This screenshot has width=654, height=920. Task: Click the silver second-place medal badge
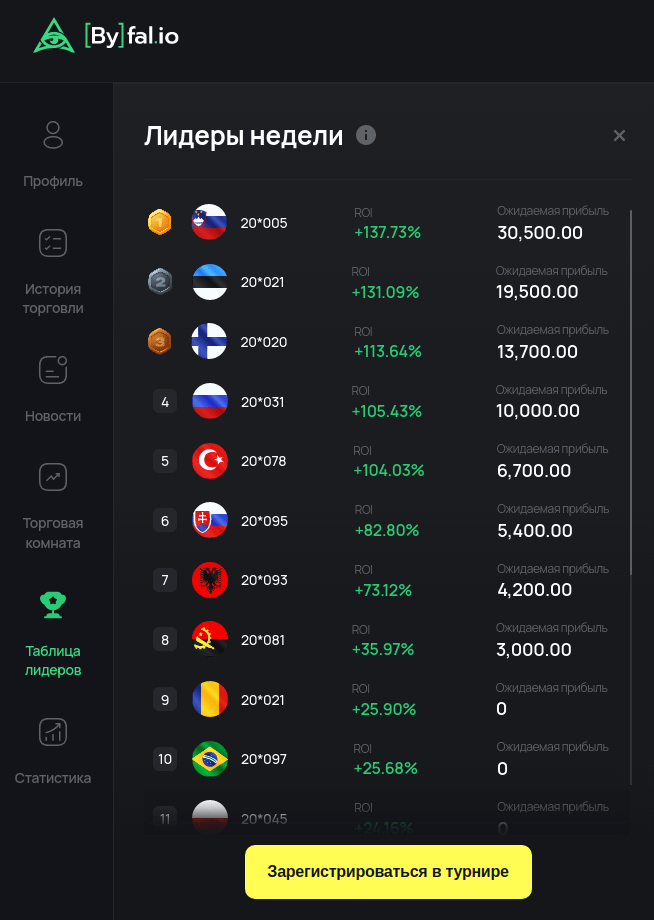tap(159, 282)
